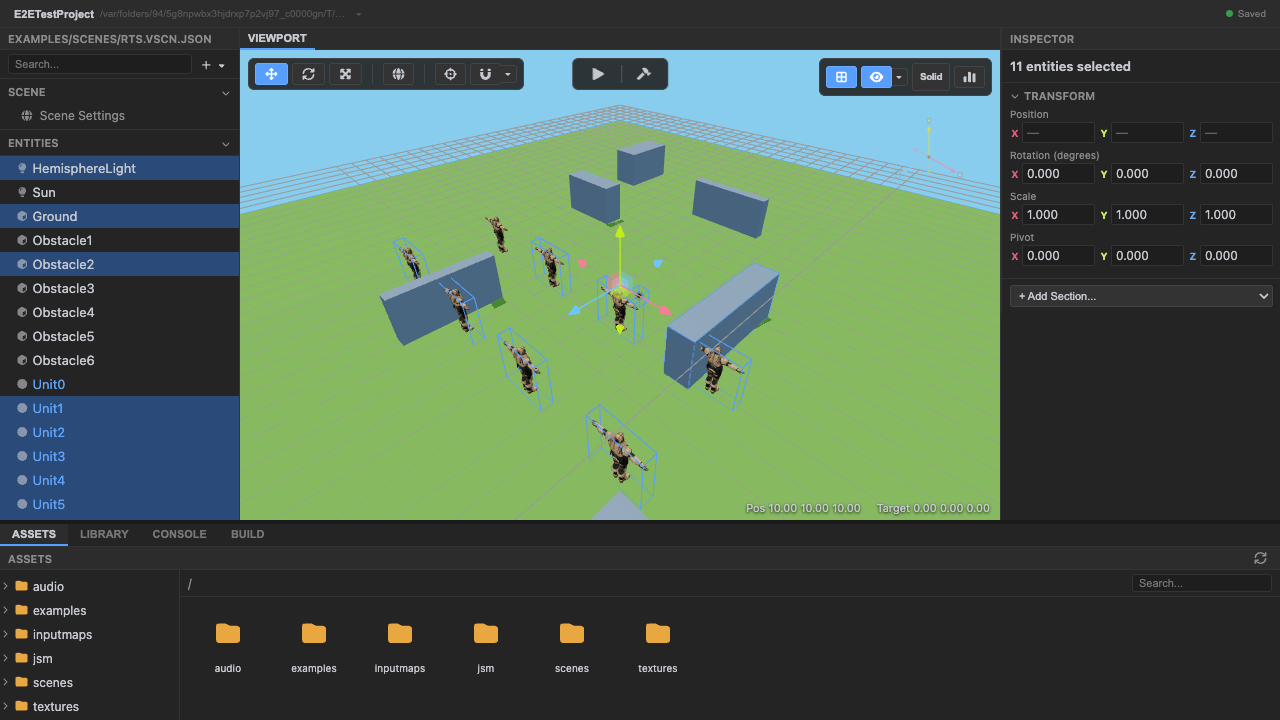This screenshot has width=1280, height=720.
Task: Toggle the viewport grid display
Action: [841, 77]
